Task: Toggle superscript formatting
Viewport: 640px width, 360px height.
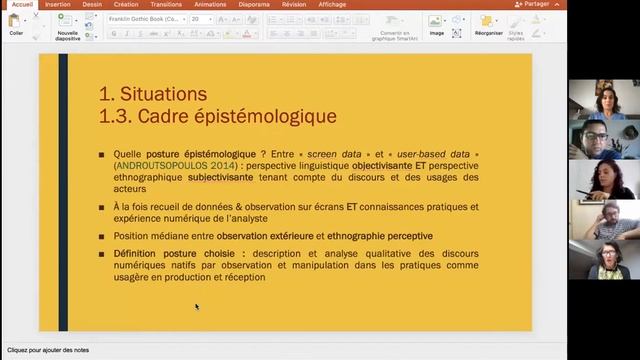Action: coord(167,34)
